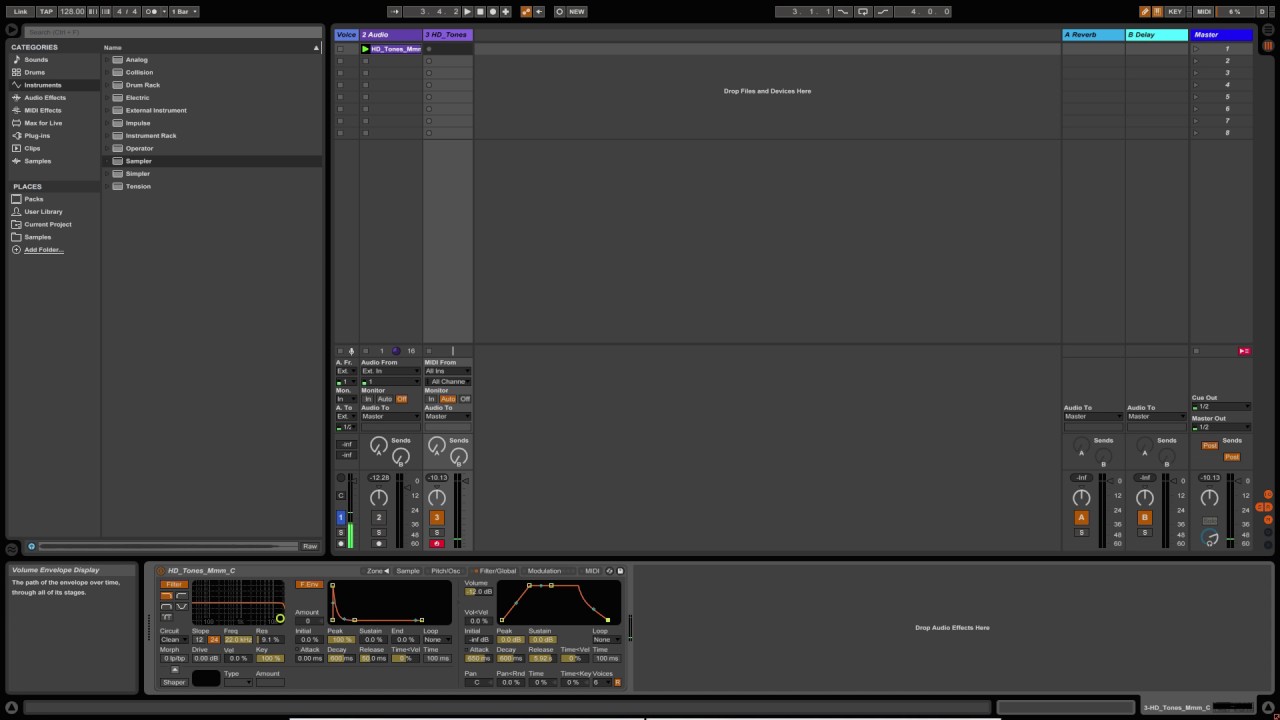Expand the Drum Rack browser item
The image size is (1280, 720).
point(107,85)
